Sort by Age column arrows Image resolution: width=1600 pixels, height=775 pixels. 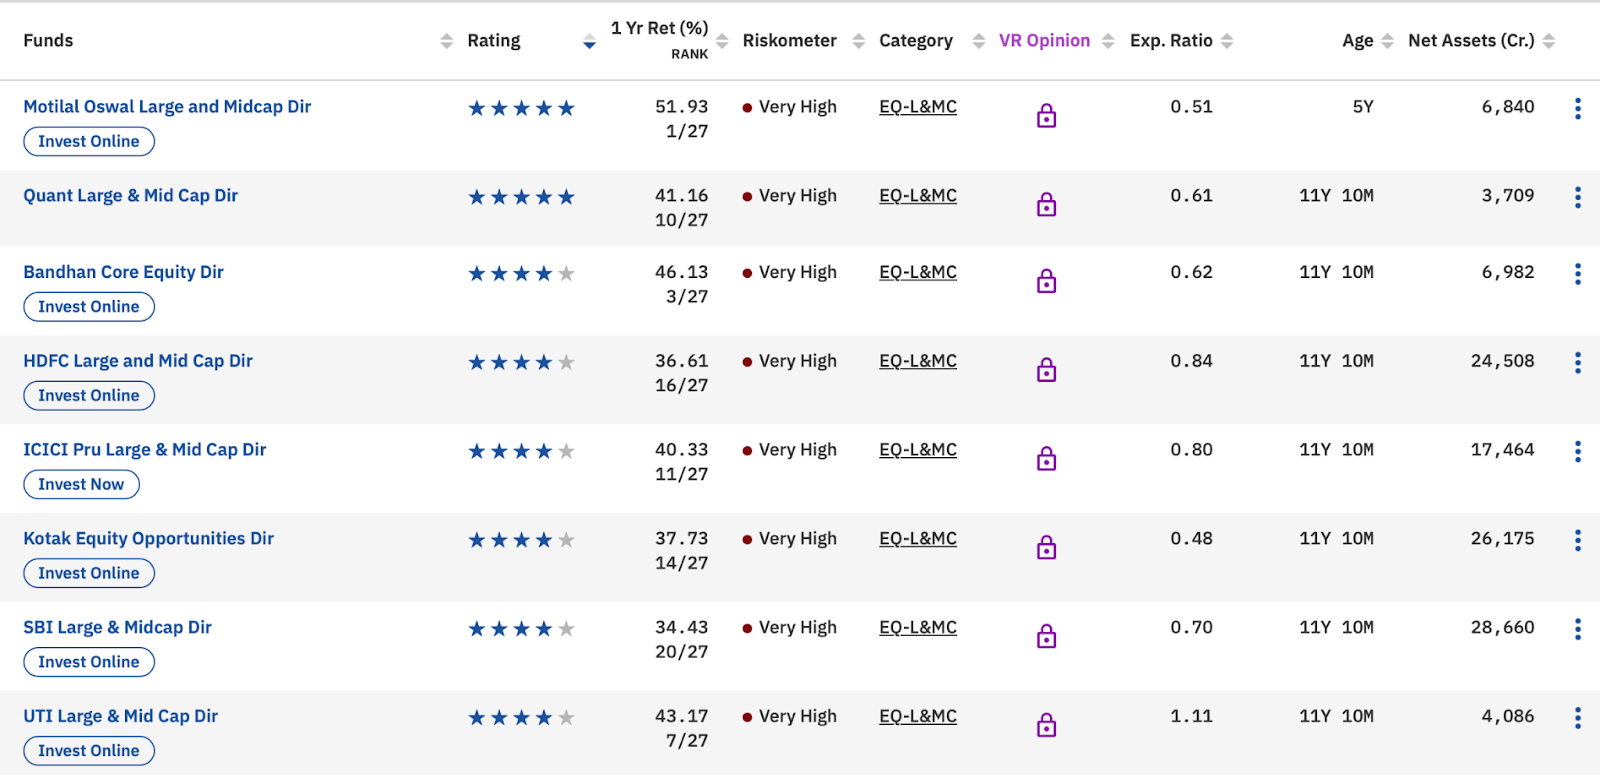click(x=1387, y=41)
